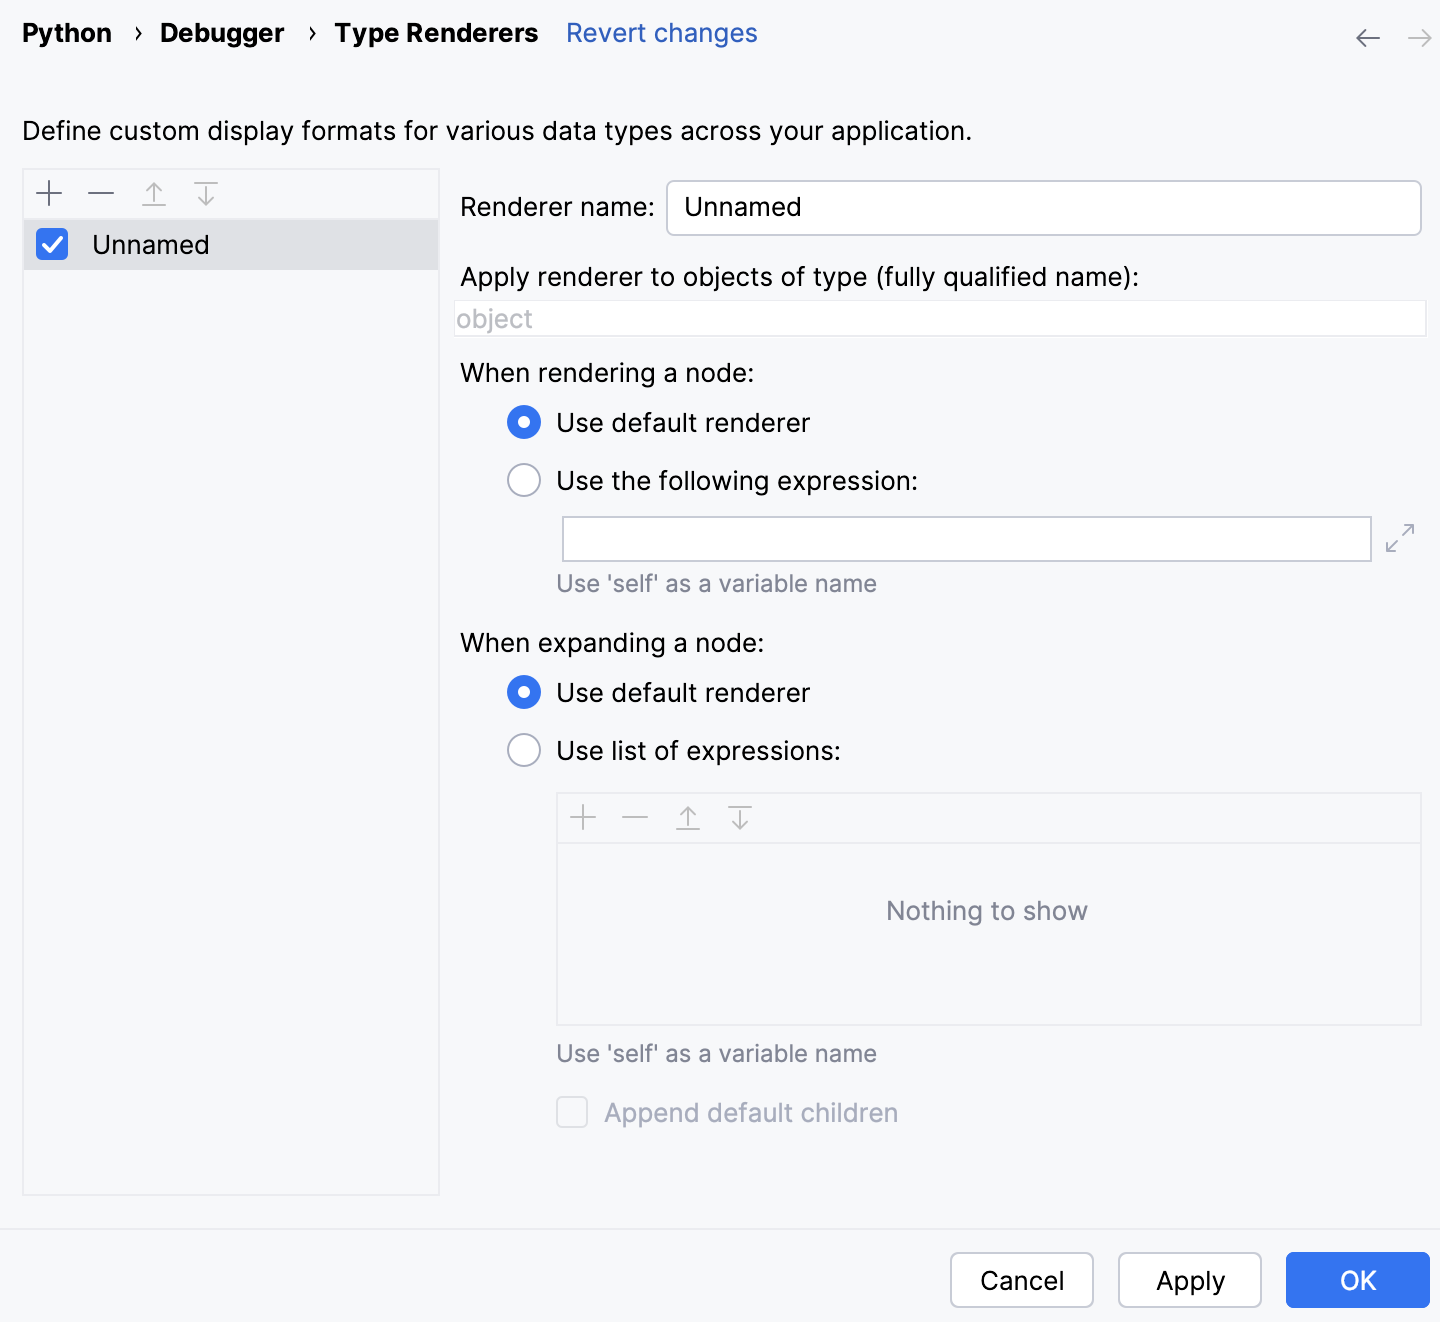Navigate forward in settings history
The width and height of the screenshot is (1440, 1322).
coord(1418,38)
